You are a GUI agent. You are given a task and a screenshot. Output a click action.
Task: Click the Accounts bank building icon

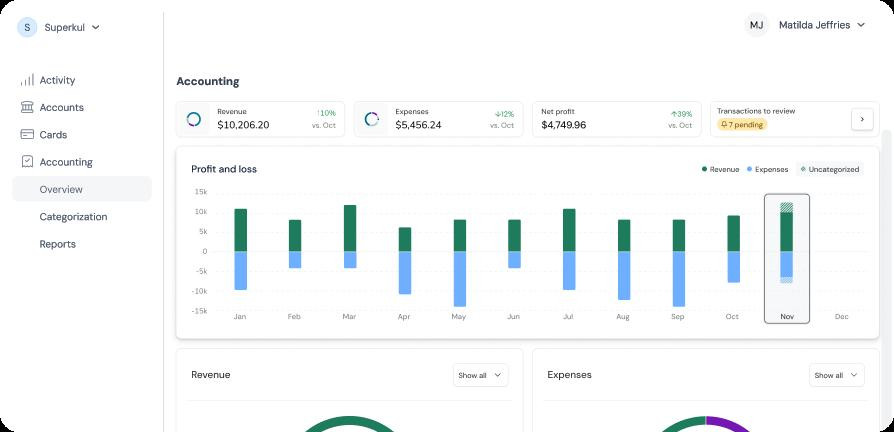coord(27,107)
